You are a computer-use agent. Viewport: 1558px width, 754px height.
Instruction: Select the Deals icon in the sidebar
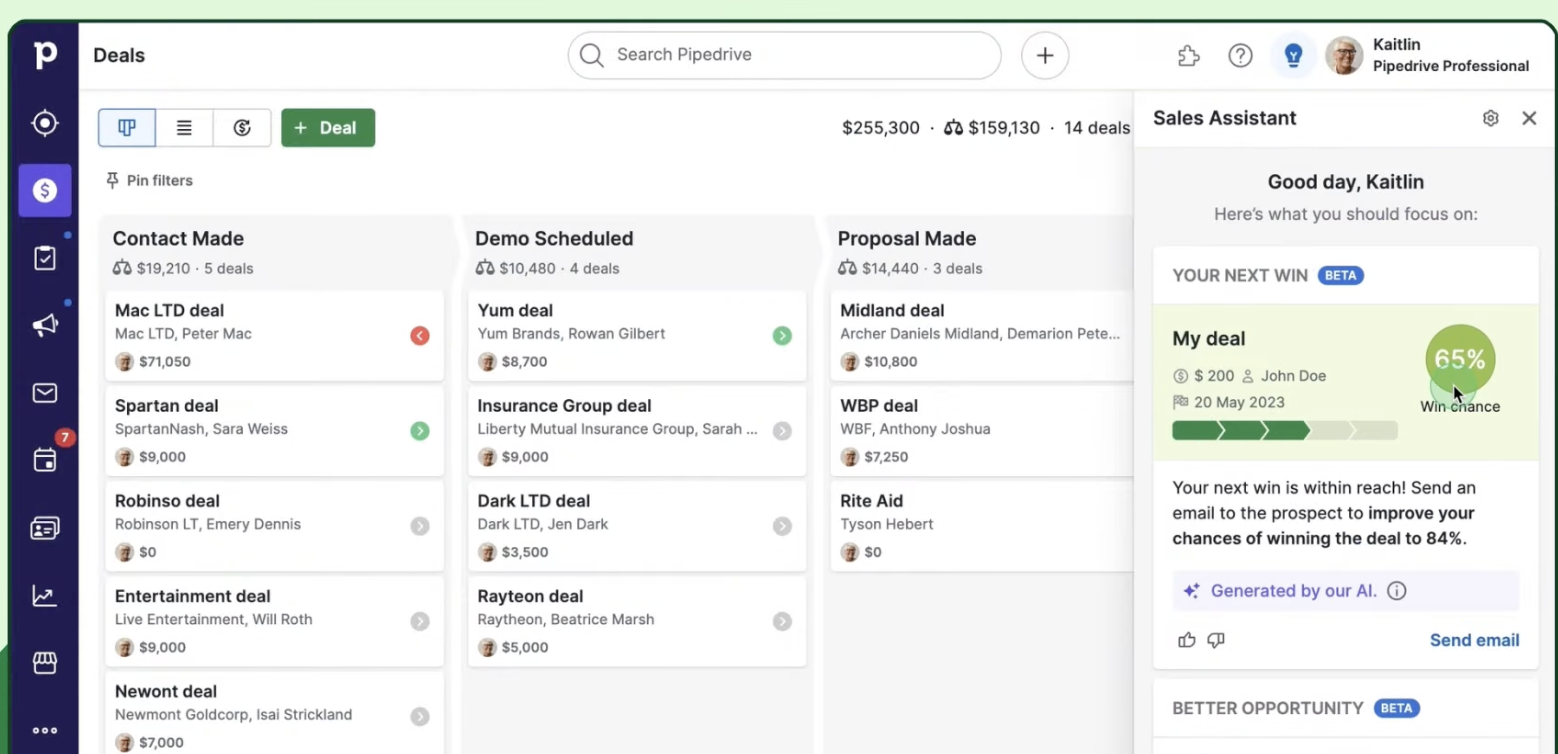tap(44, 190)
